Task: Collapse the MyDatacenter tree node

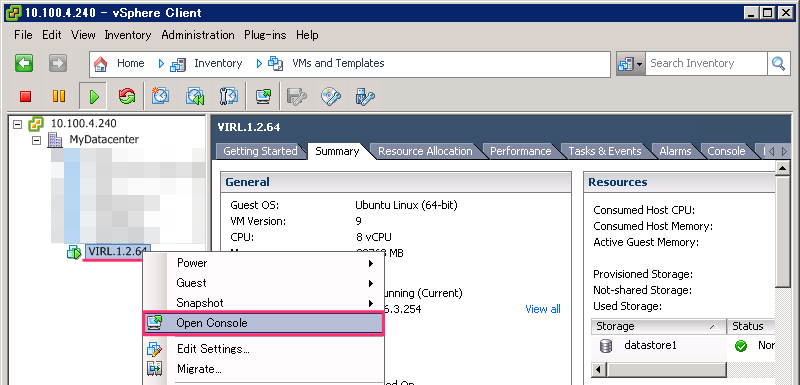Action: click(x=36, y=140)
